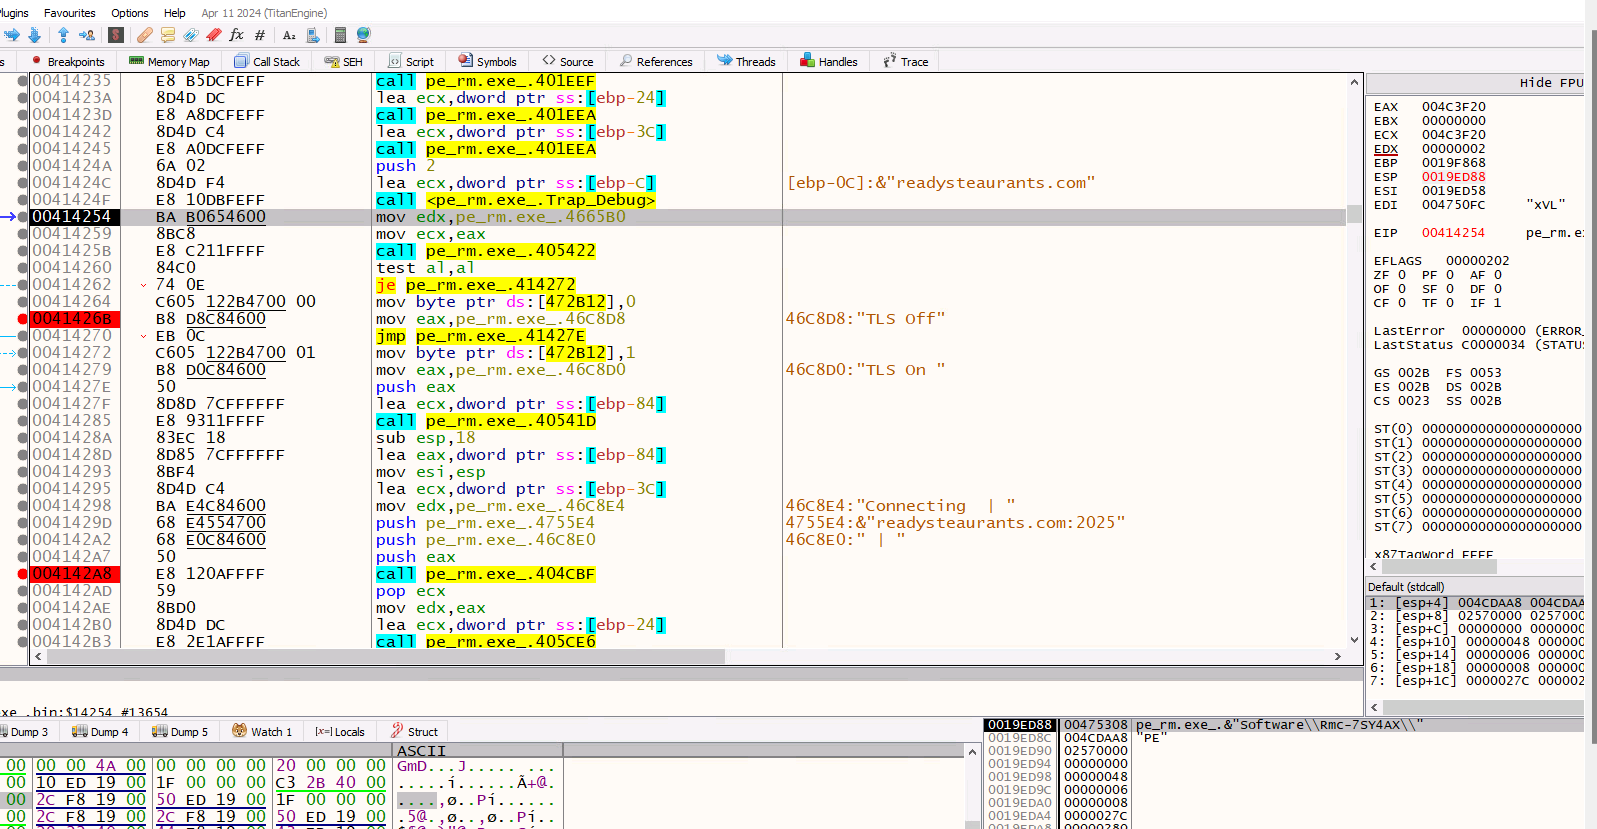Viewport: 1597px width, 829px height.
Task: Open the Variables hash icon
Action: pyautogui.click(x=260, y=35)
